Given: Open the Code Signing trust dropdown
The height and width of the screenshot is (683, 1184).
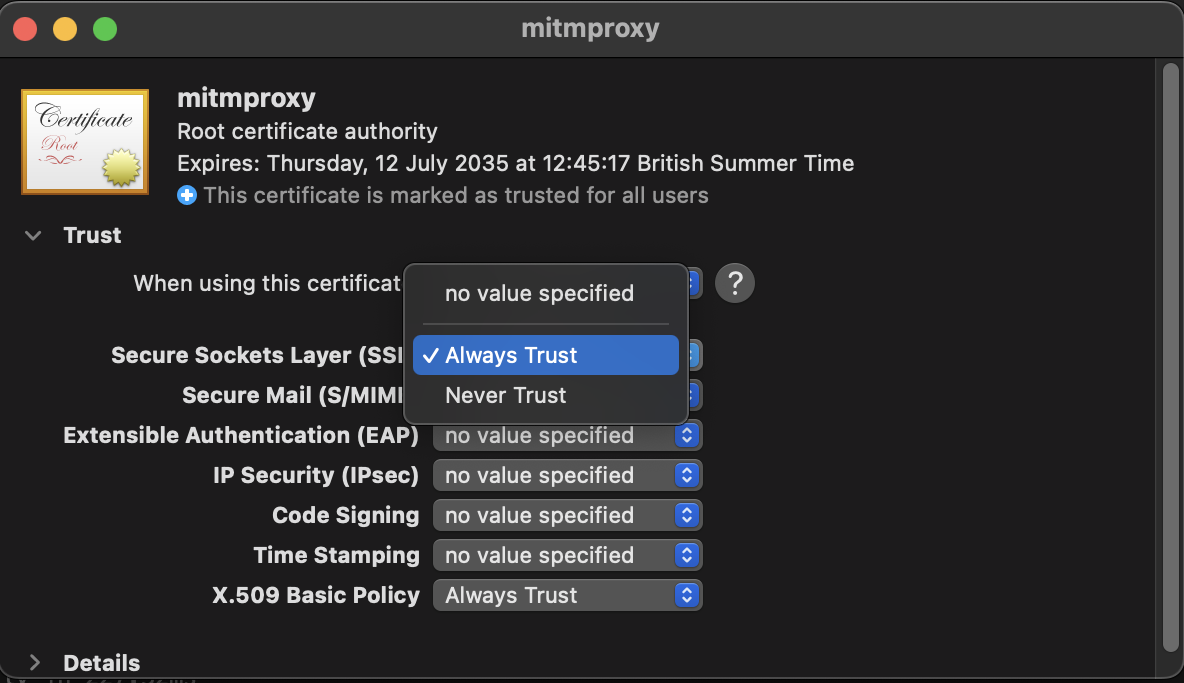Looking at the screenshot, I should point(568,515).
